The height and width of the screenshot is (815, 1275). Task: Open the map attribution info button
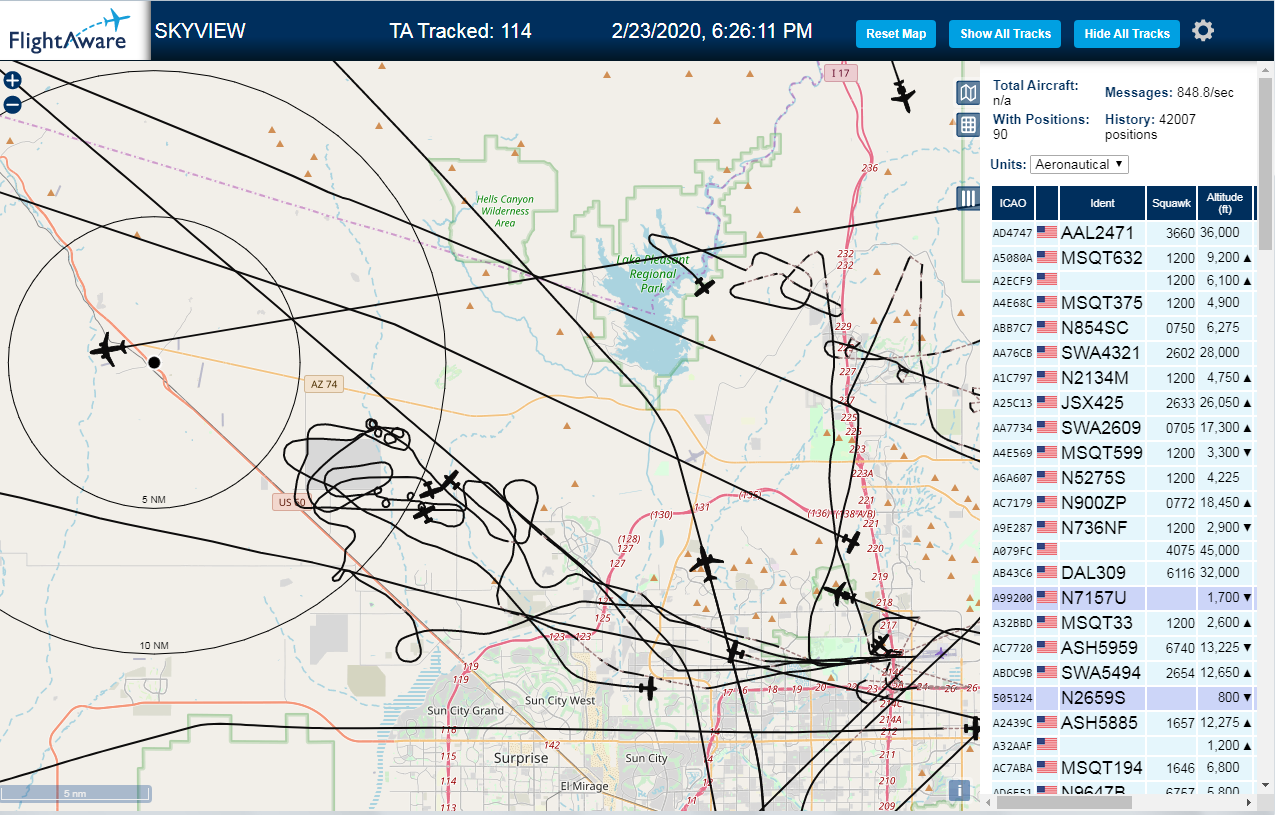point(959,790)
